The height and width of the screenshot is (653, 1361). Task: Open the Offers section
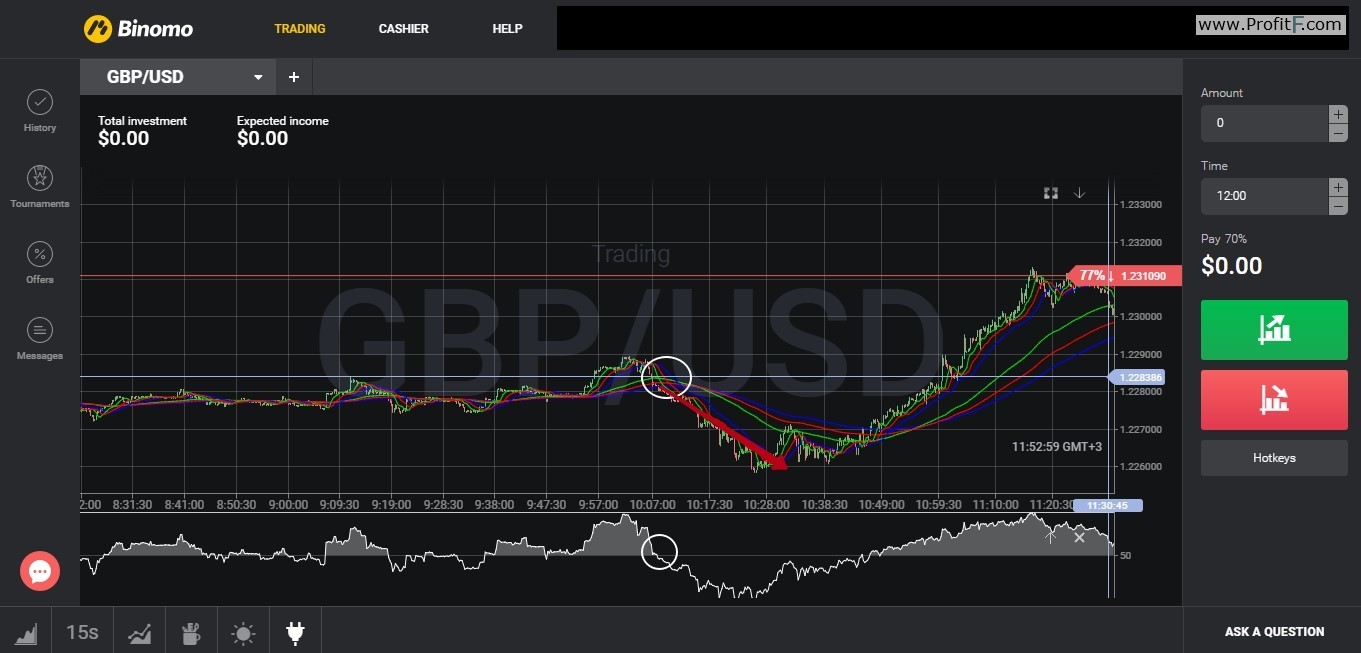click(x=40, y=262)
